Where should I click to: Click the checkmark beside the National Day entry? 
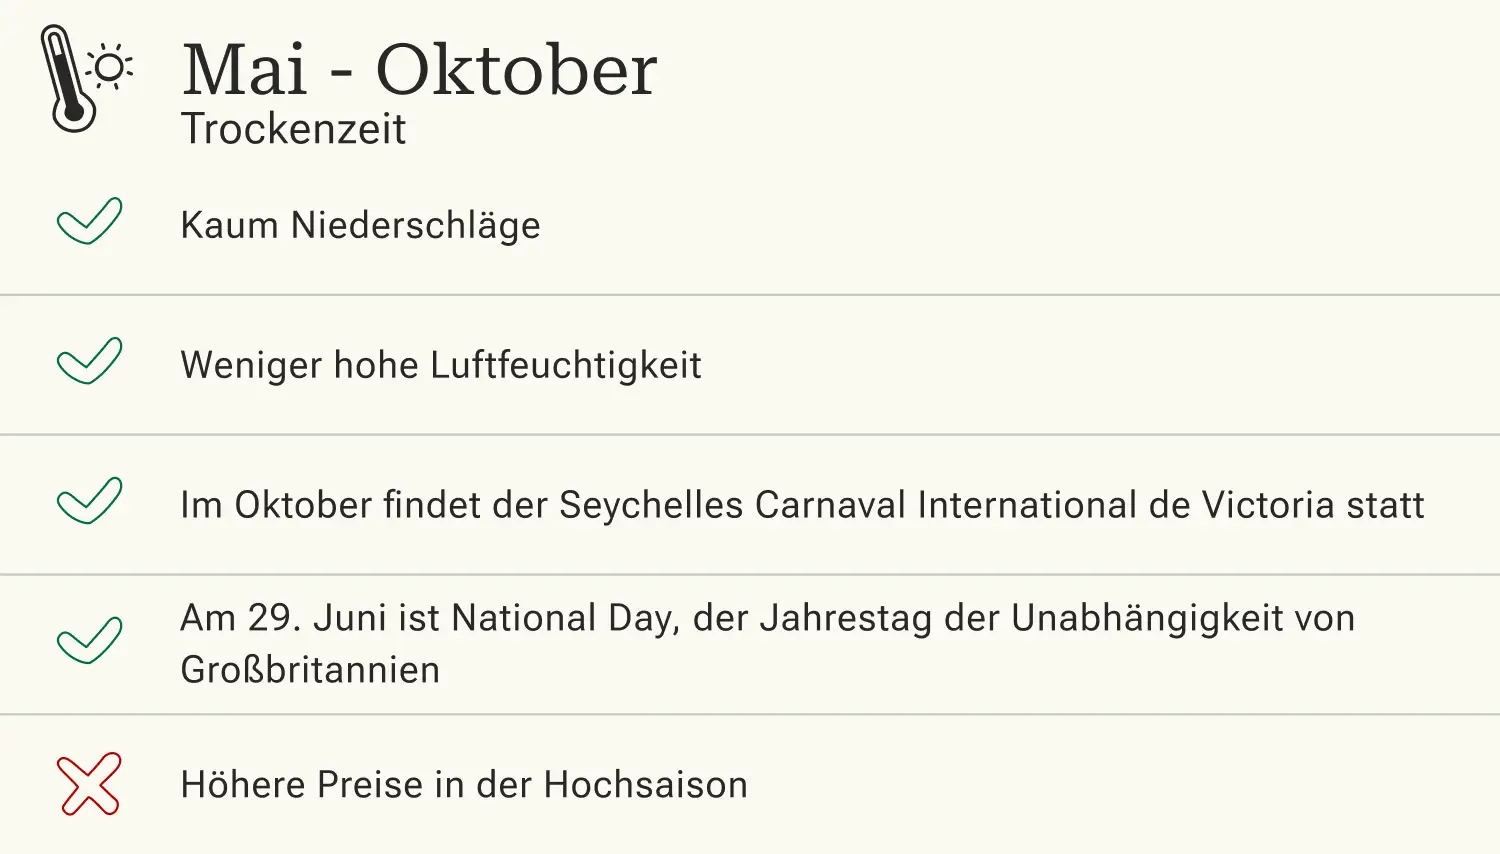click(x=90, y=641)
